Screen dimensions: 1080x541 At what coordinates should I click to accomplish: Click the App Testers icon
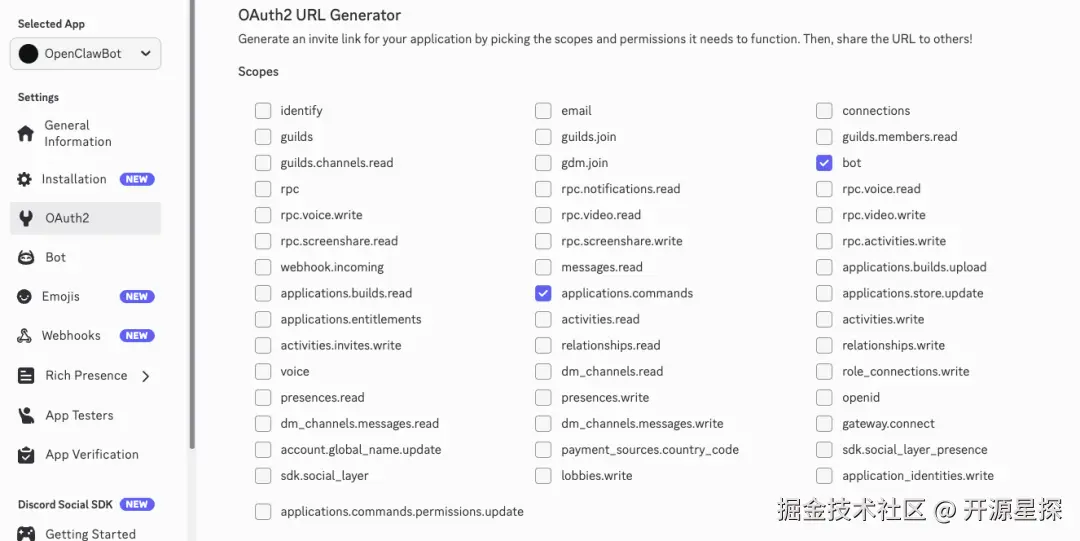(26, 415)
